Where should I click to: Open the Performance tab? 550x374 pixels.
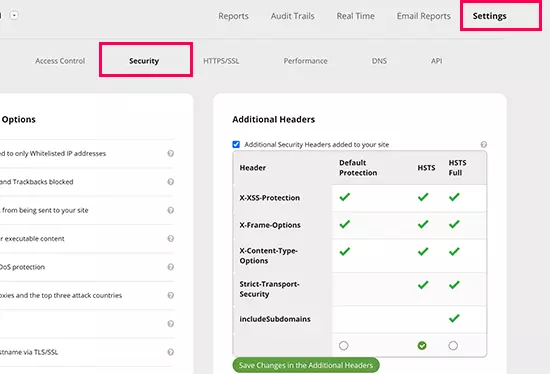point(305,61)
